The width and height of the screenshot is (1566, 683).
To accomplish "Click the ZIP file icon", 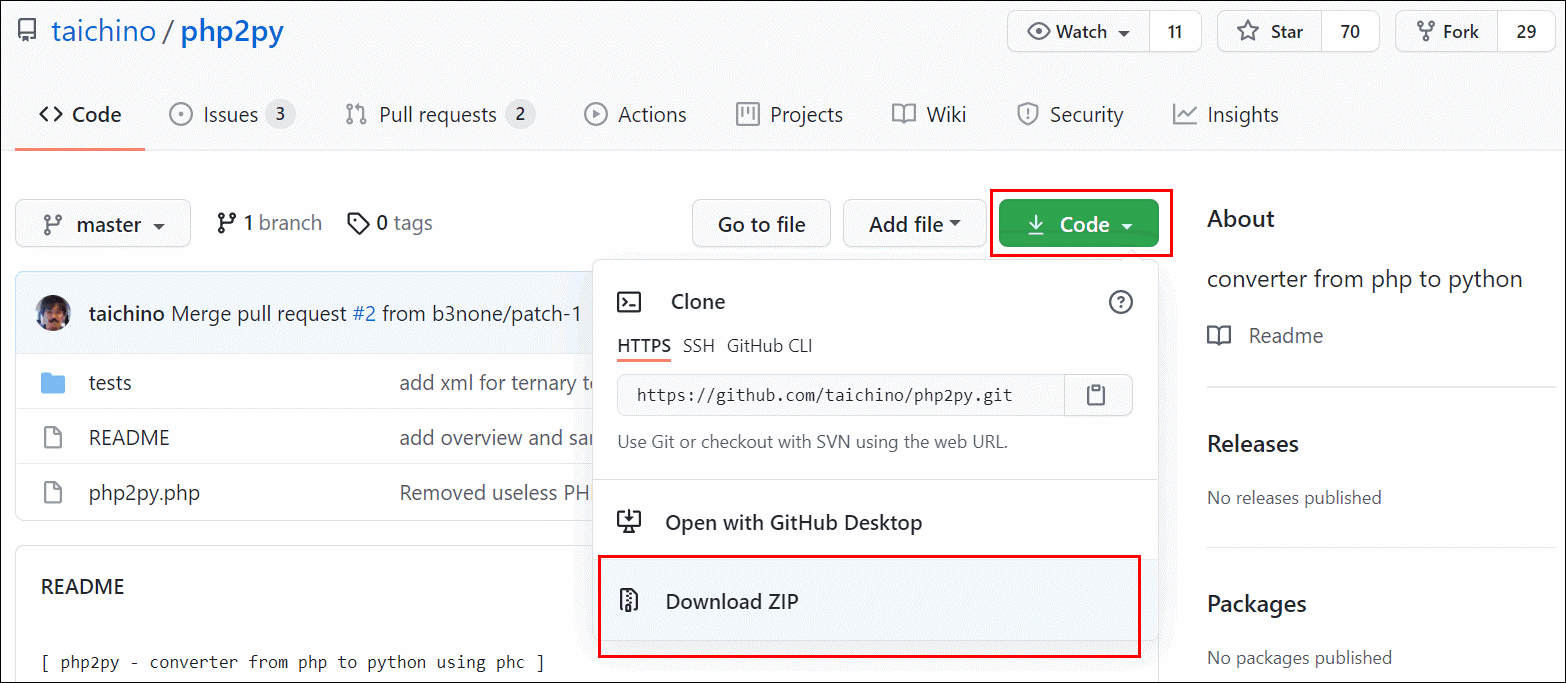I will [629, 601].
